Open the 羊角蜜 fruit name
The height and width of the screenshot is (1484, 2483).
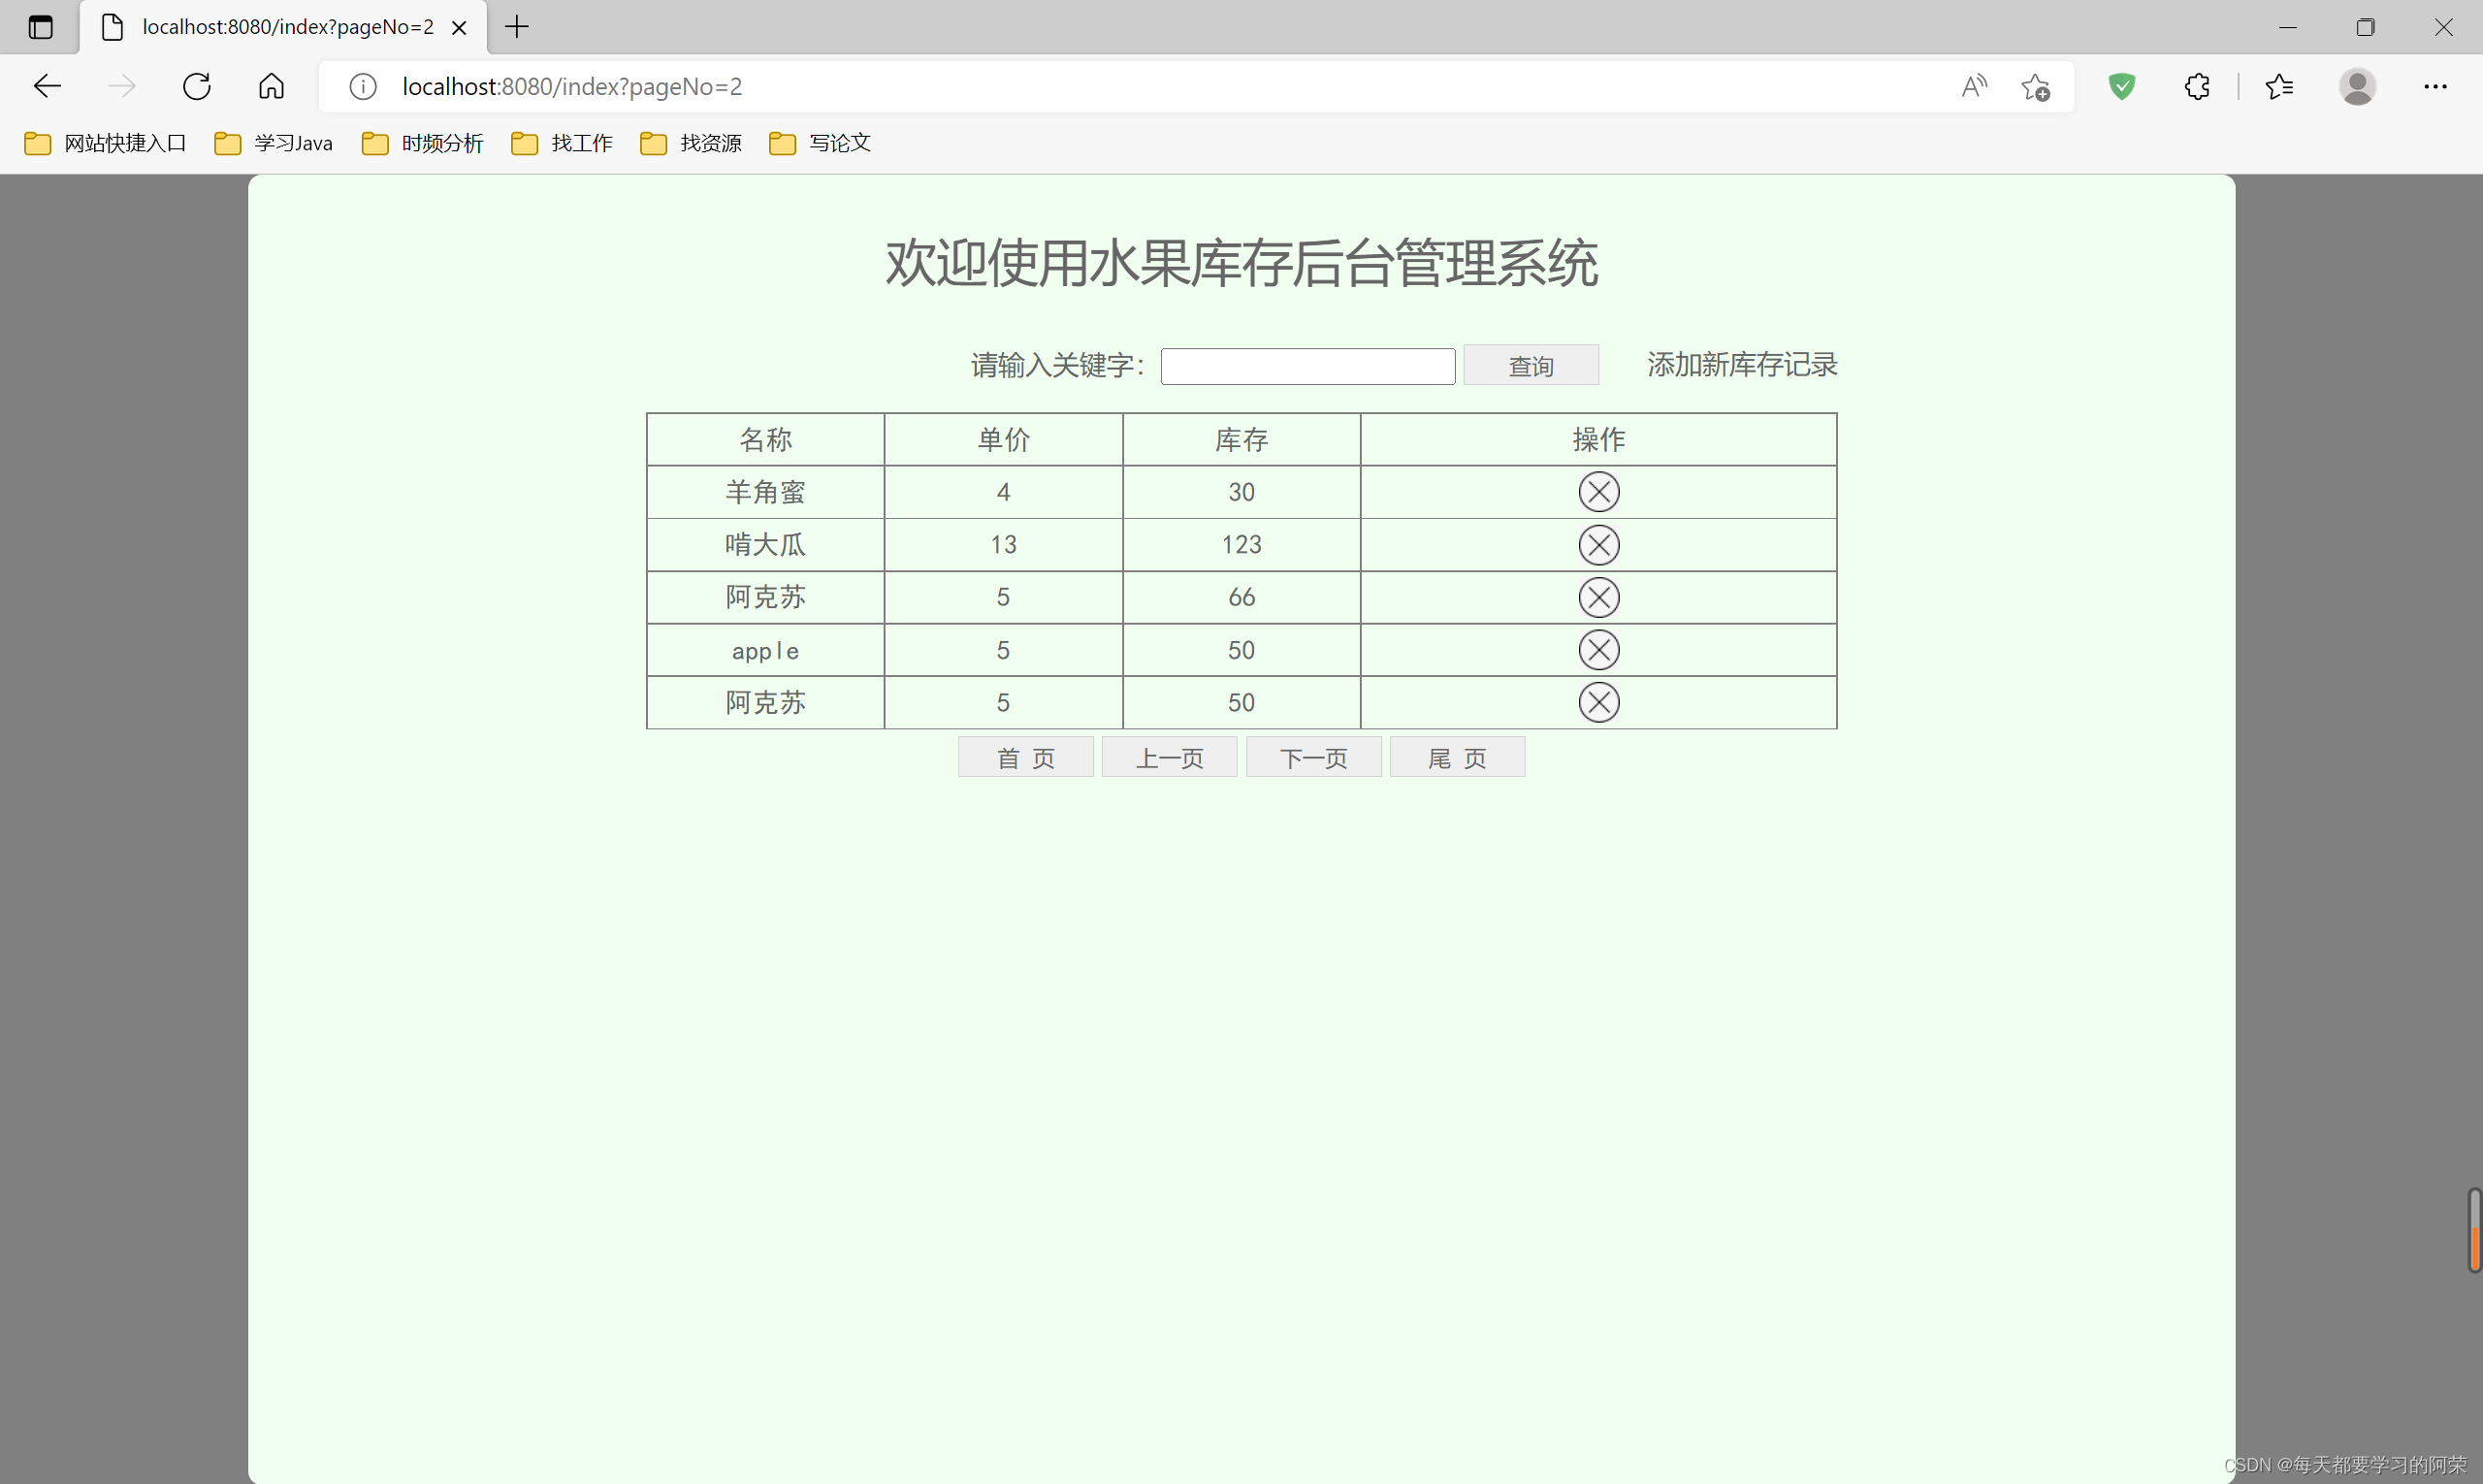point(765,492)
